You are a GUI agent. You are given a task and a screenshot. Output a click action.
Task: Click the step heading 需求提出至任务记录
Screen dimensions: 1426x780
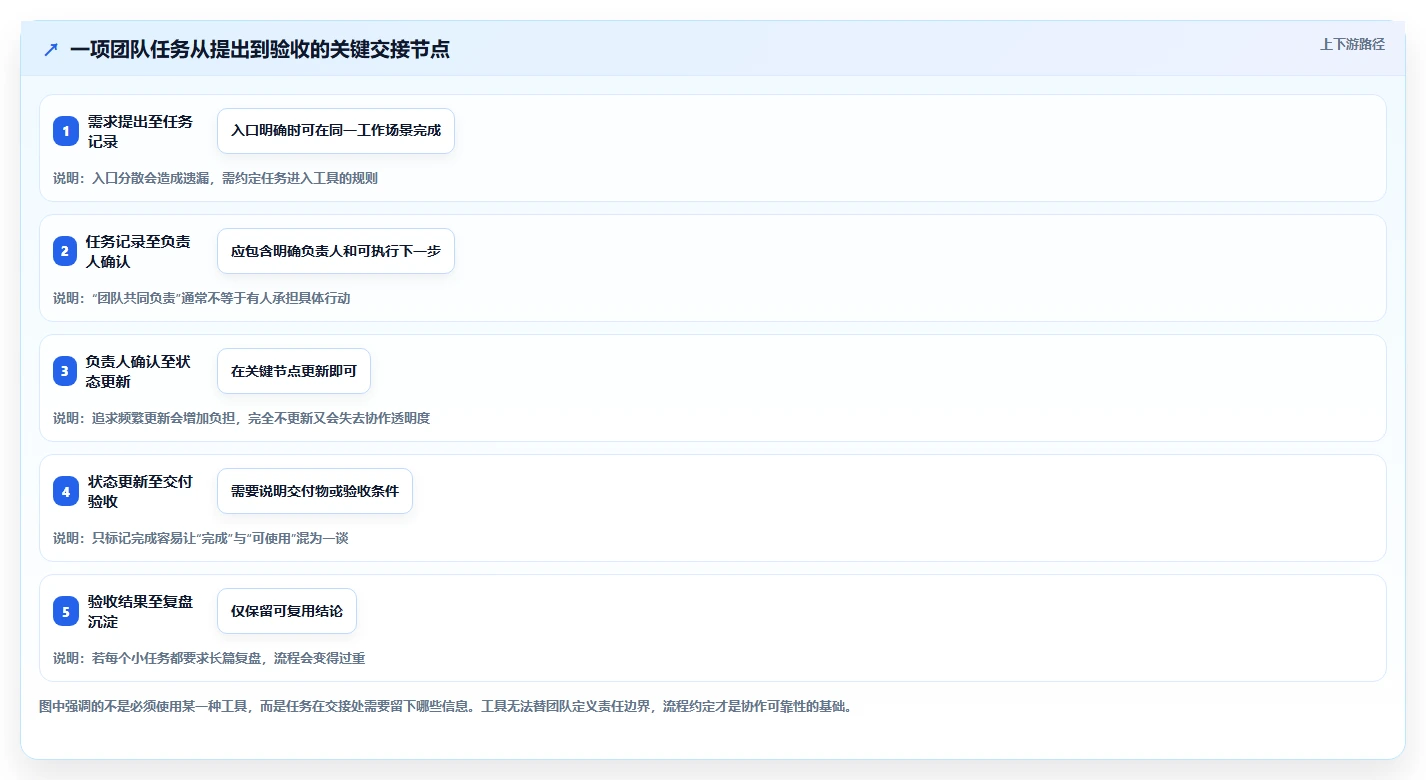(141, 131)
